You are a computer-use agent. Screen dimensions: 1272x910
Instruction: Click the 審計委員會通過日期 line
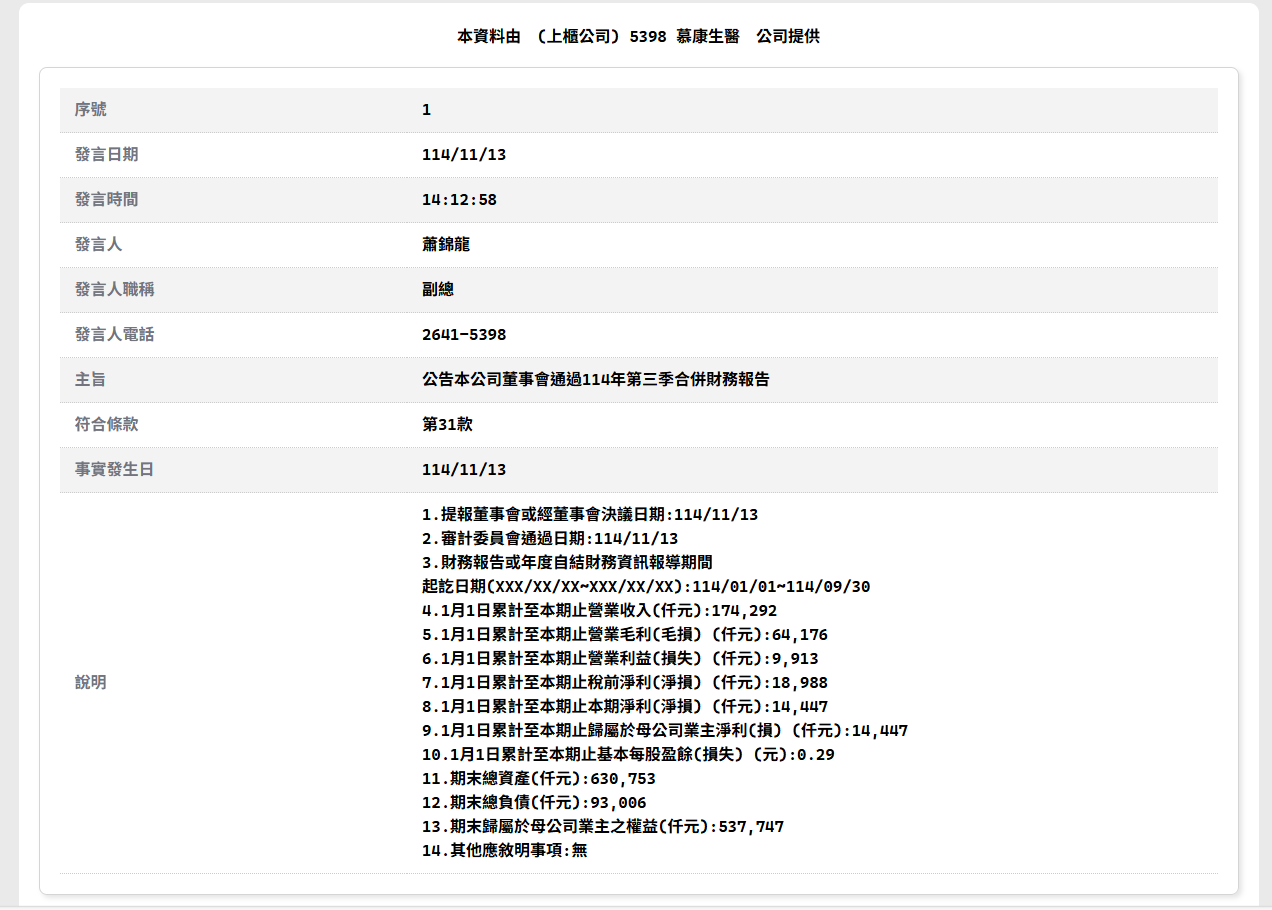click(549, 538)
